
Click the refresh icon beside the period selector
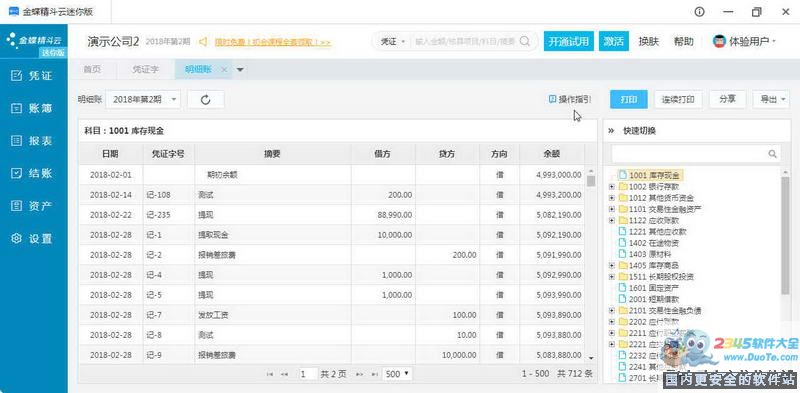pyautogui.click(x=206, y=100)
